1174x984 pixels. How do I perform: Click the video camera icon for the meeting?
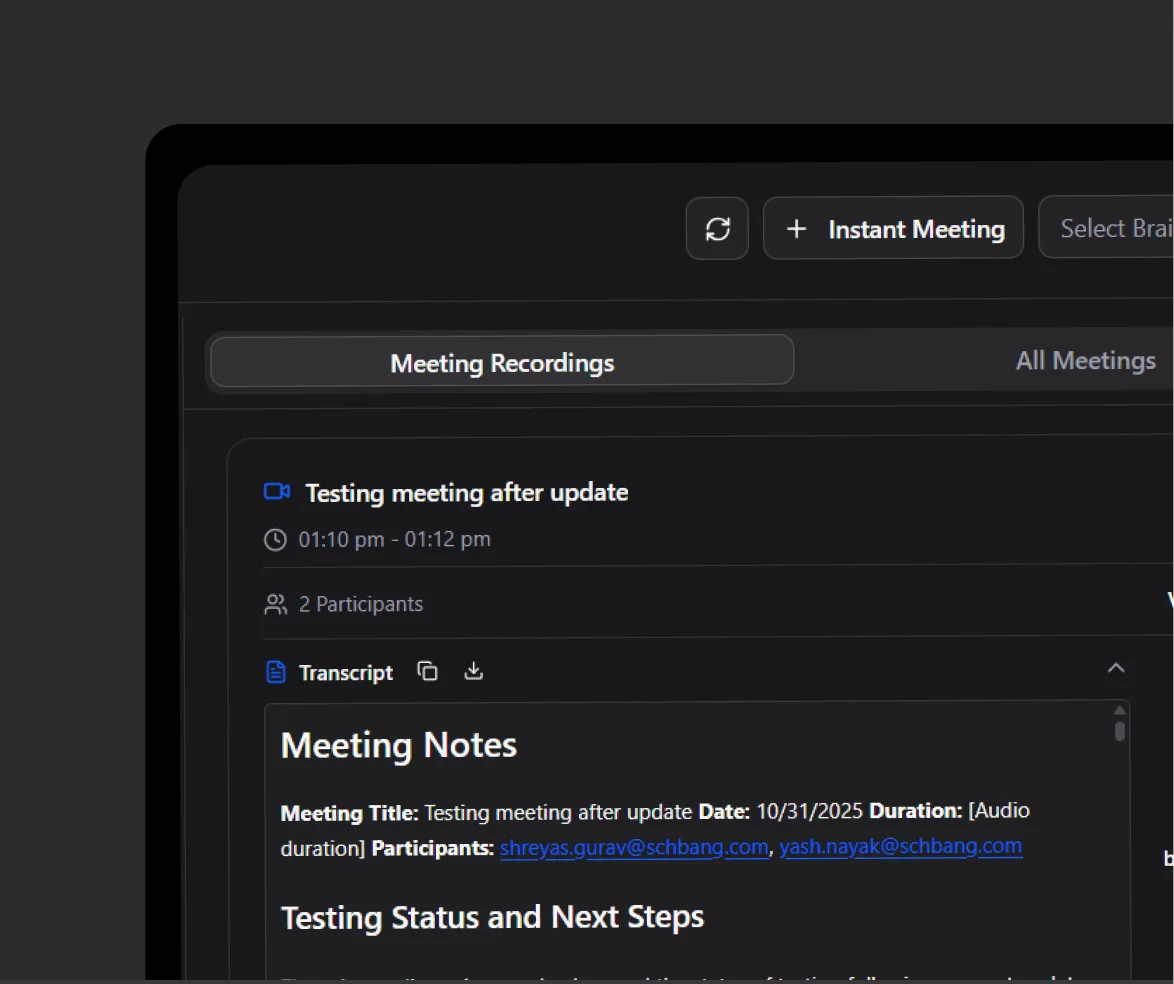[275, 491]
